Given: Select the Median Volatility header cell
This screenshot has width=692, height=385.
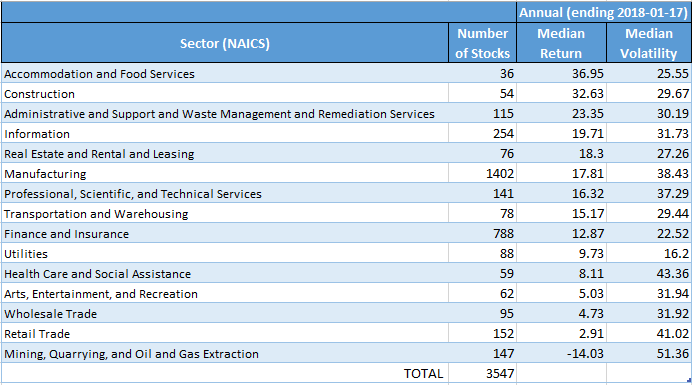Looking at the screenshot, I should (649, 43).
